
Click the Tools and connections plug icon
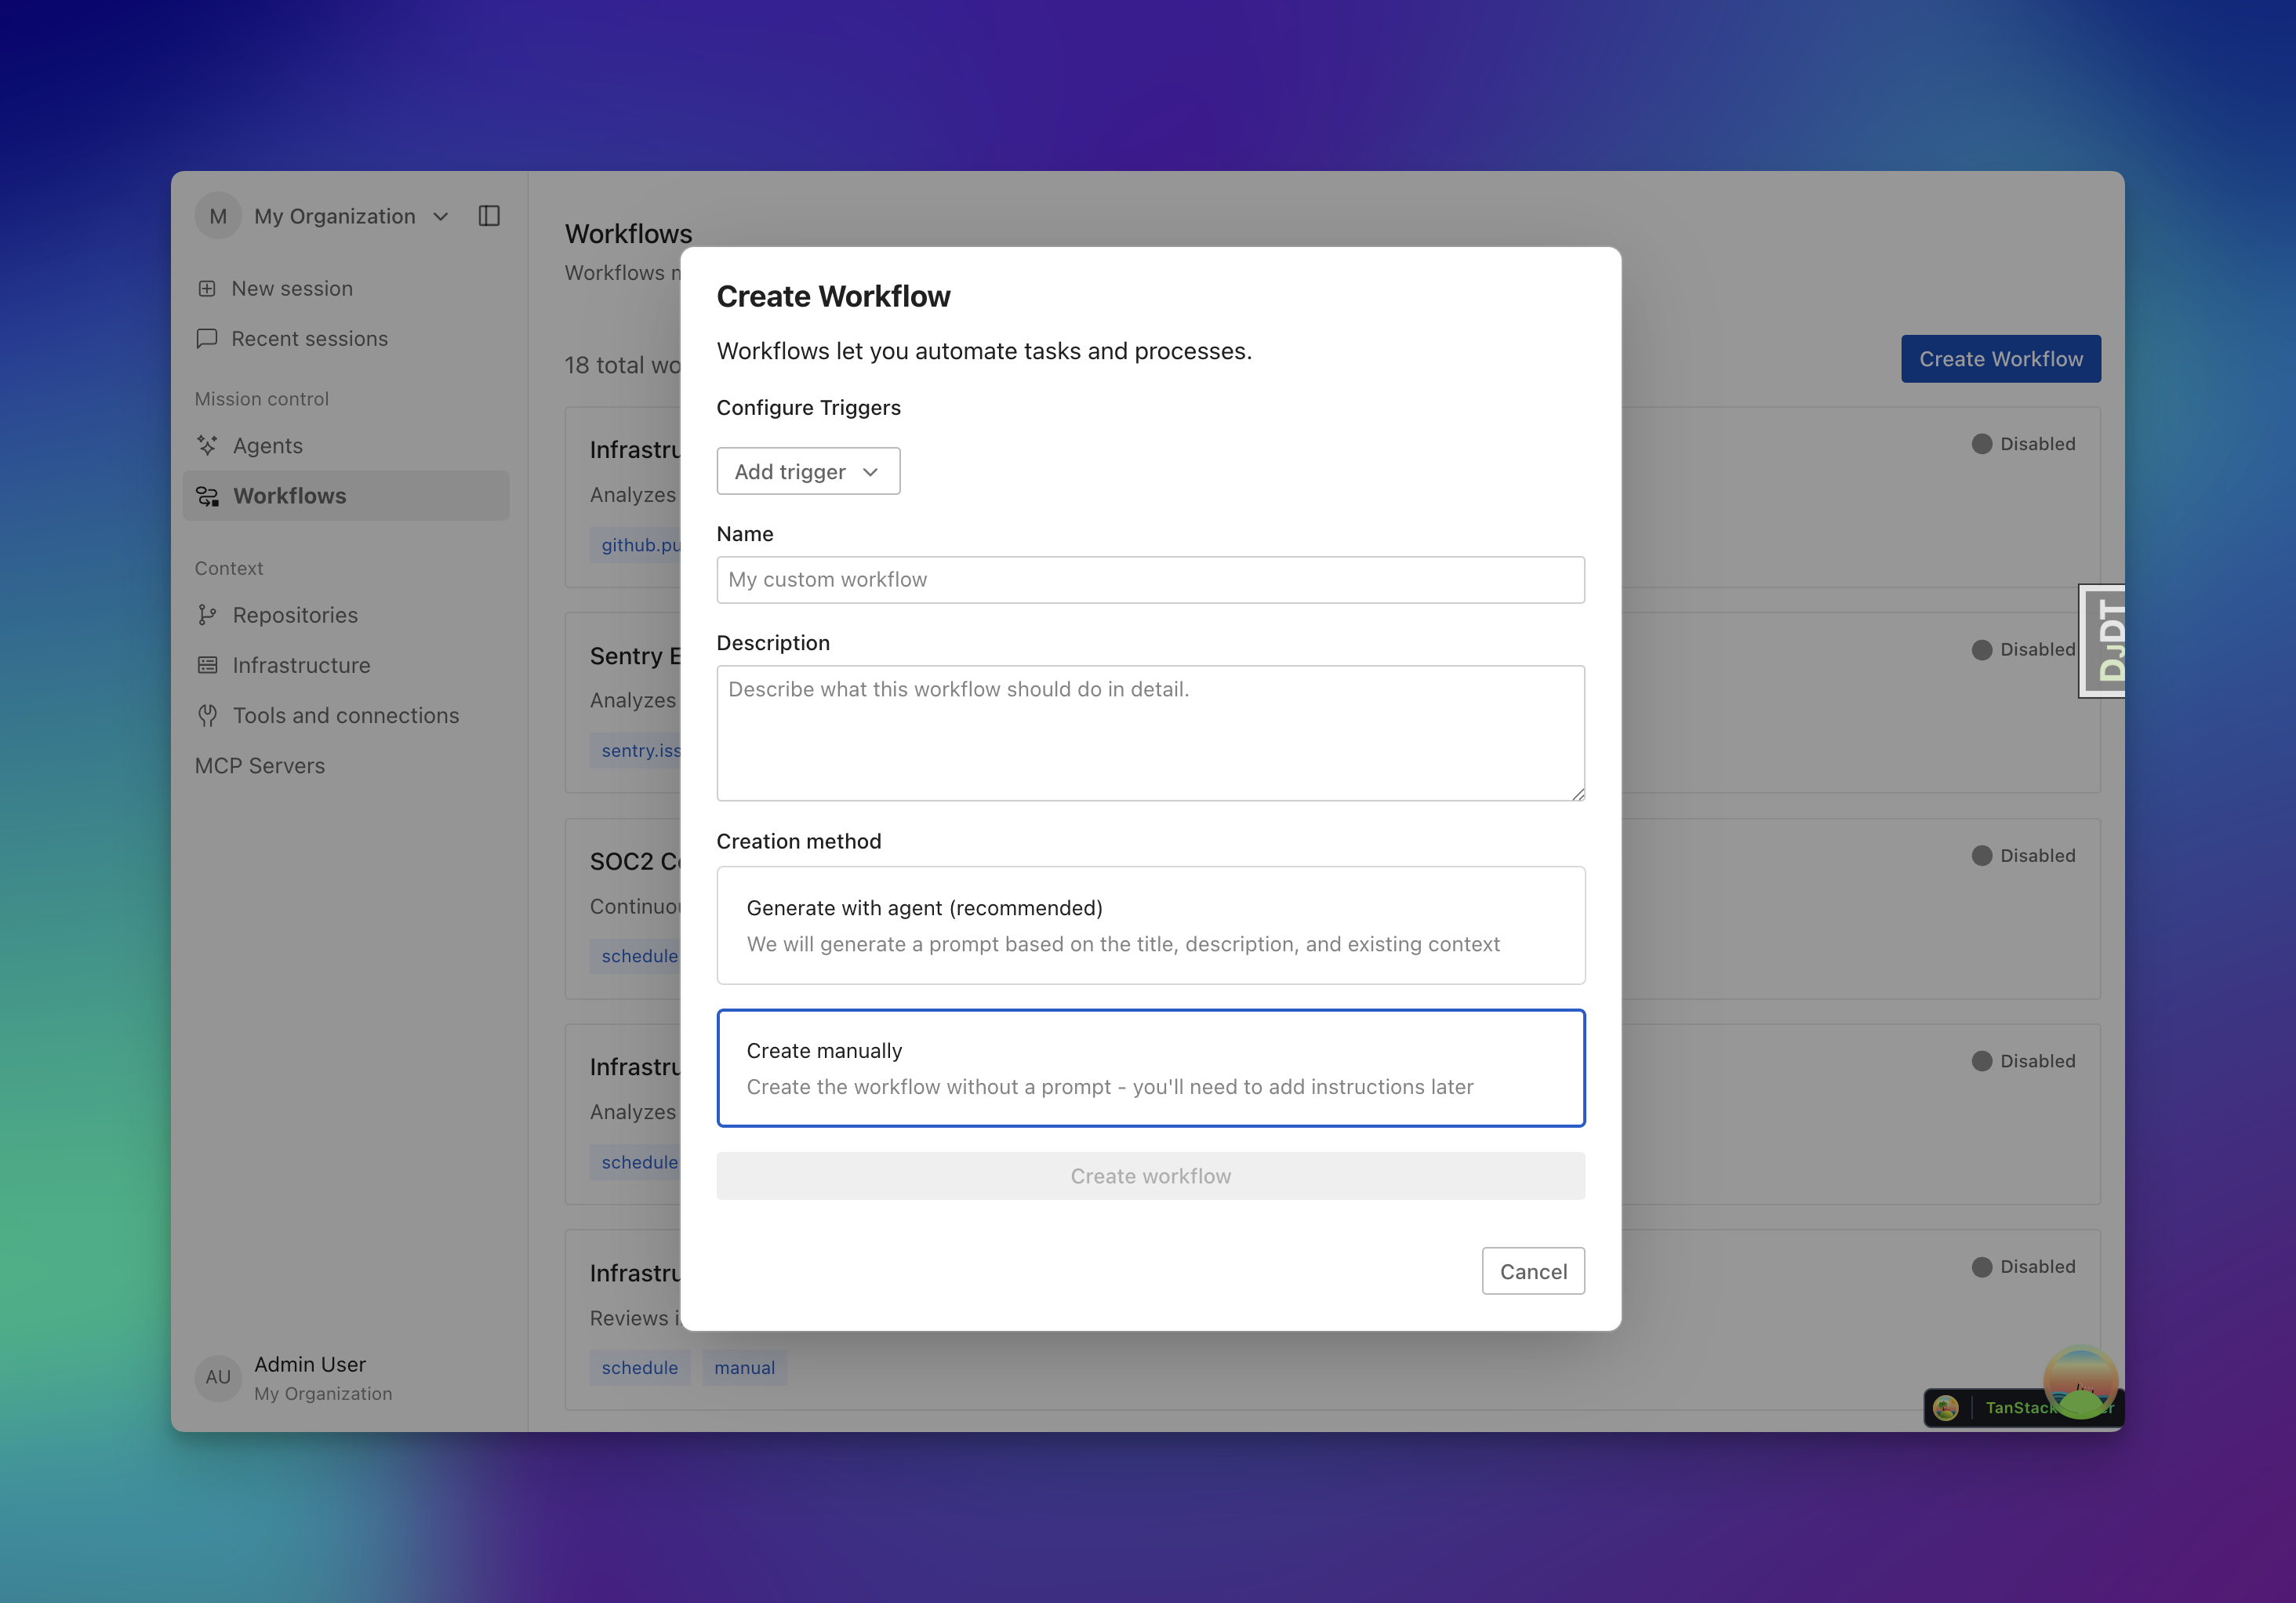click(207, 716)
